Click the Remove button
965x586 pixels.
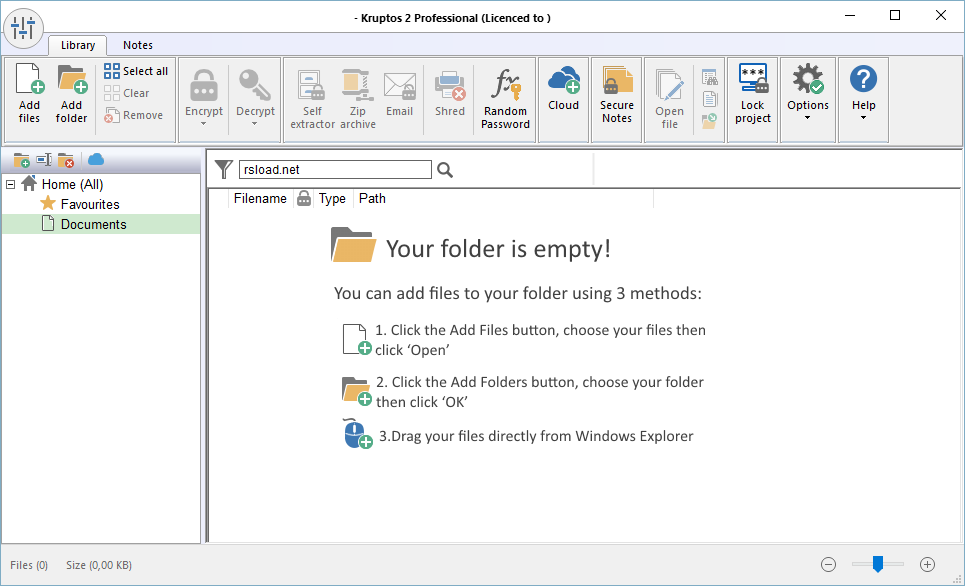(x=134, y=115)
